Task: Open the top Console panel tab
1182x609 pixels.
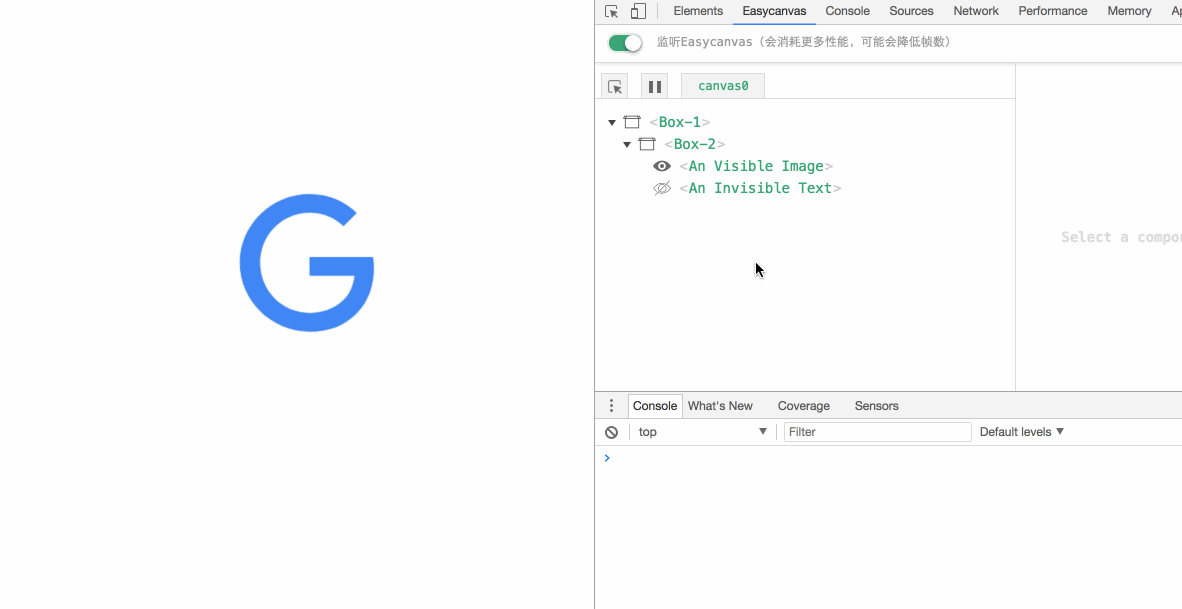Action: [x=847, y=11]
